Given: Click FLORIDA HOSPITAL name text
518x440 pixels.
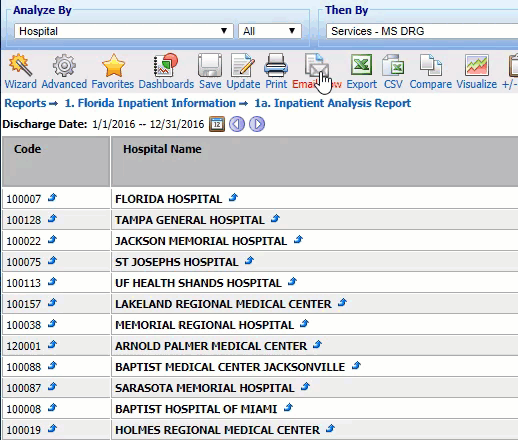Looking at the screenshot, I should 168,199.
